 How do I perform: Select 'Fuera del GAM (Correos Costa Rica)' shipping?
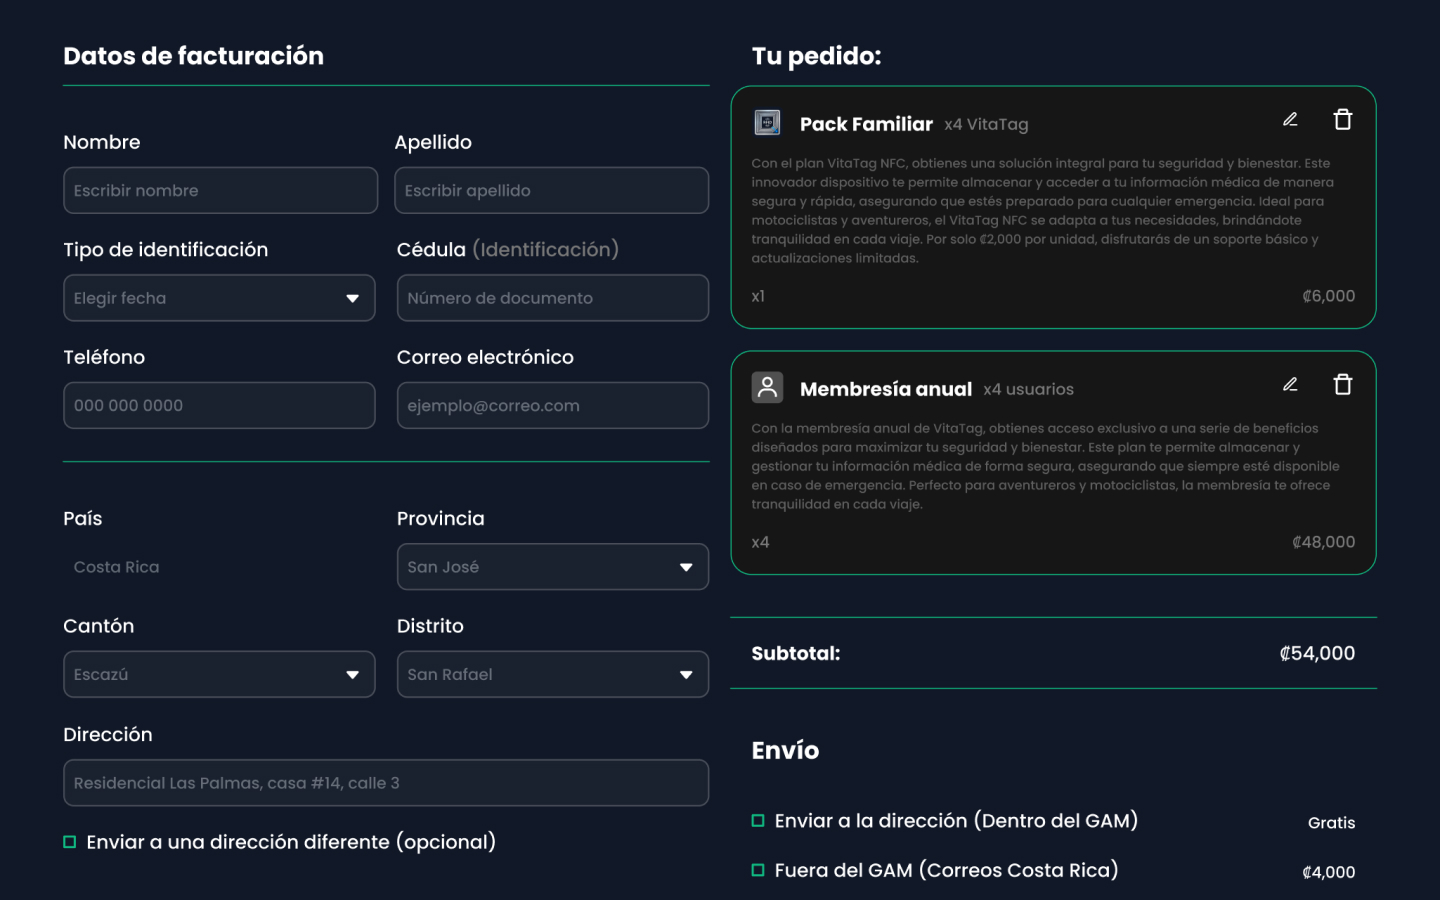pyautogui.click(x=758, y=870)
